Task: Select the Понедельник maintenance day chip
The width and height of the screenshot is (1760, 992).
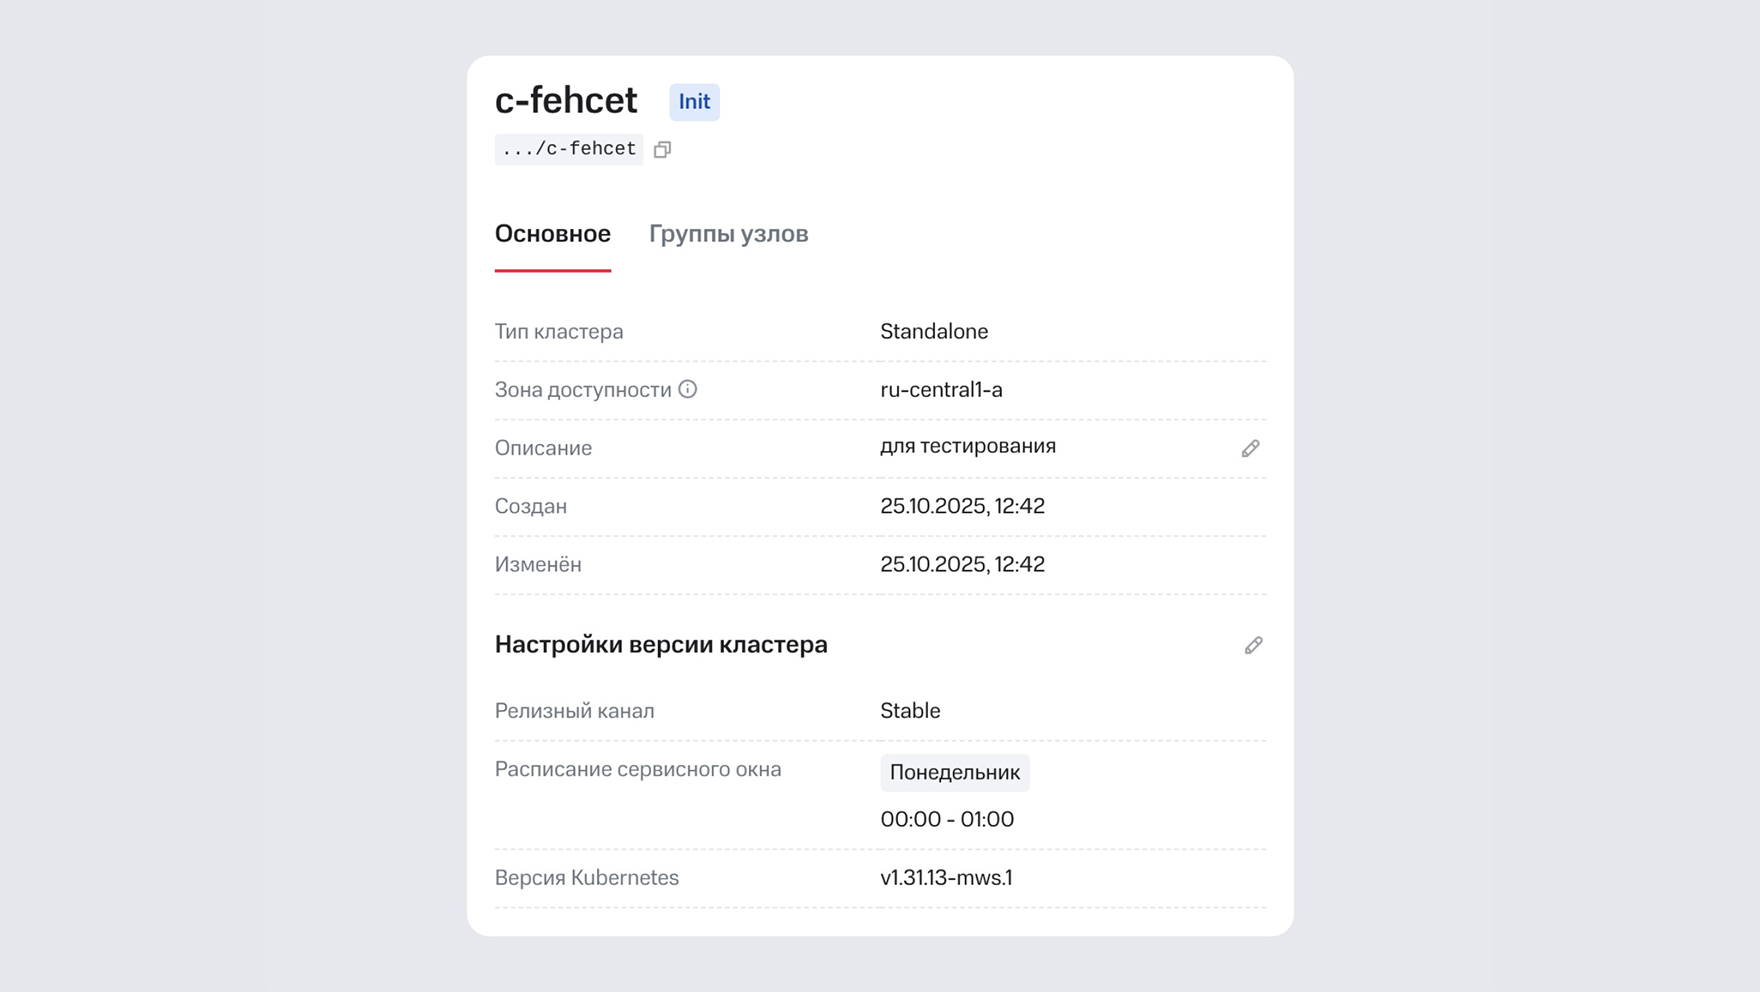Action: click(x=954, y=772)
